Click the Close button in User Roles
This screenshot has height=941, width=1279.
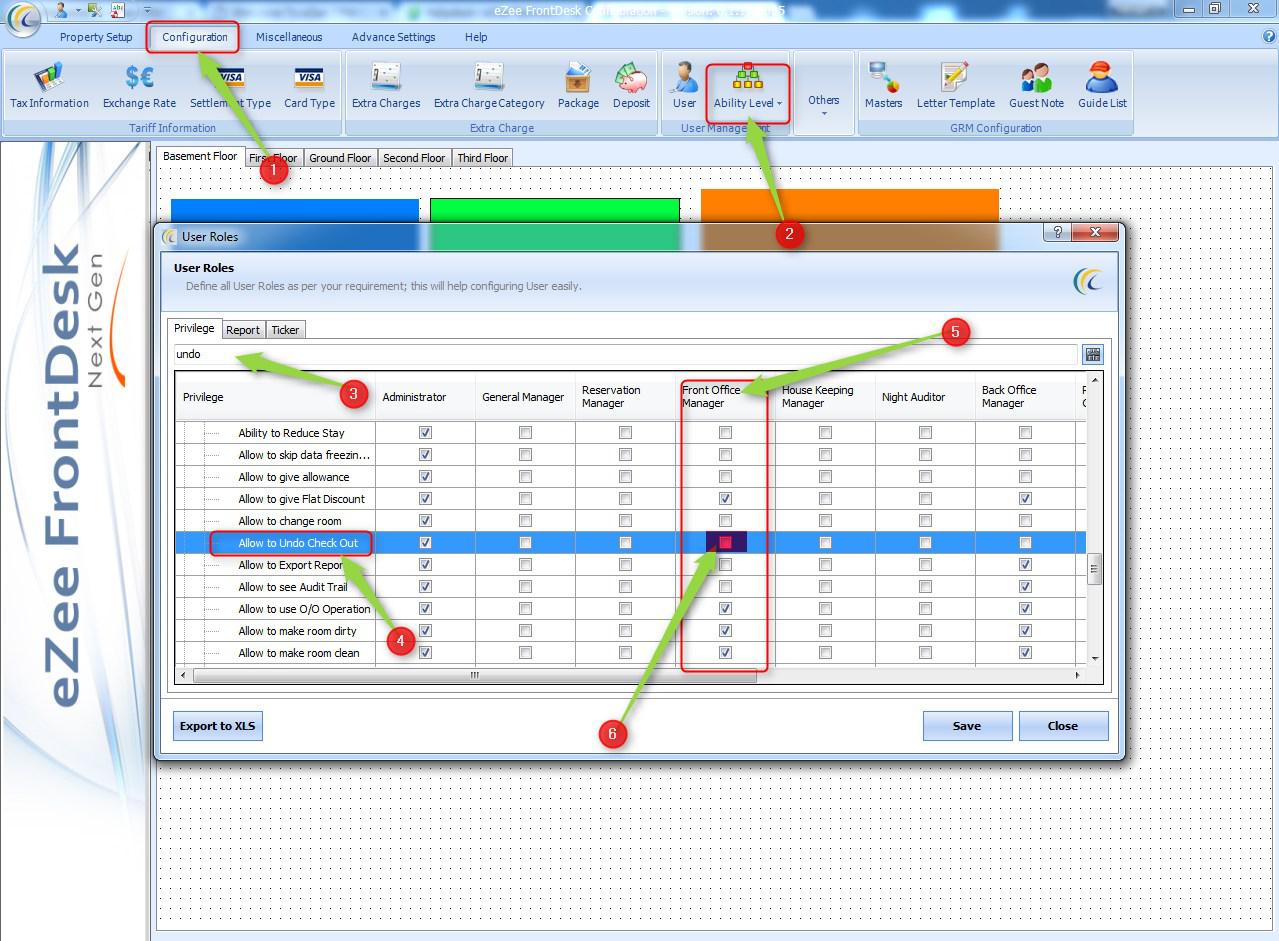pos(1063,726)
